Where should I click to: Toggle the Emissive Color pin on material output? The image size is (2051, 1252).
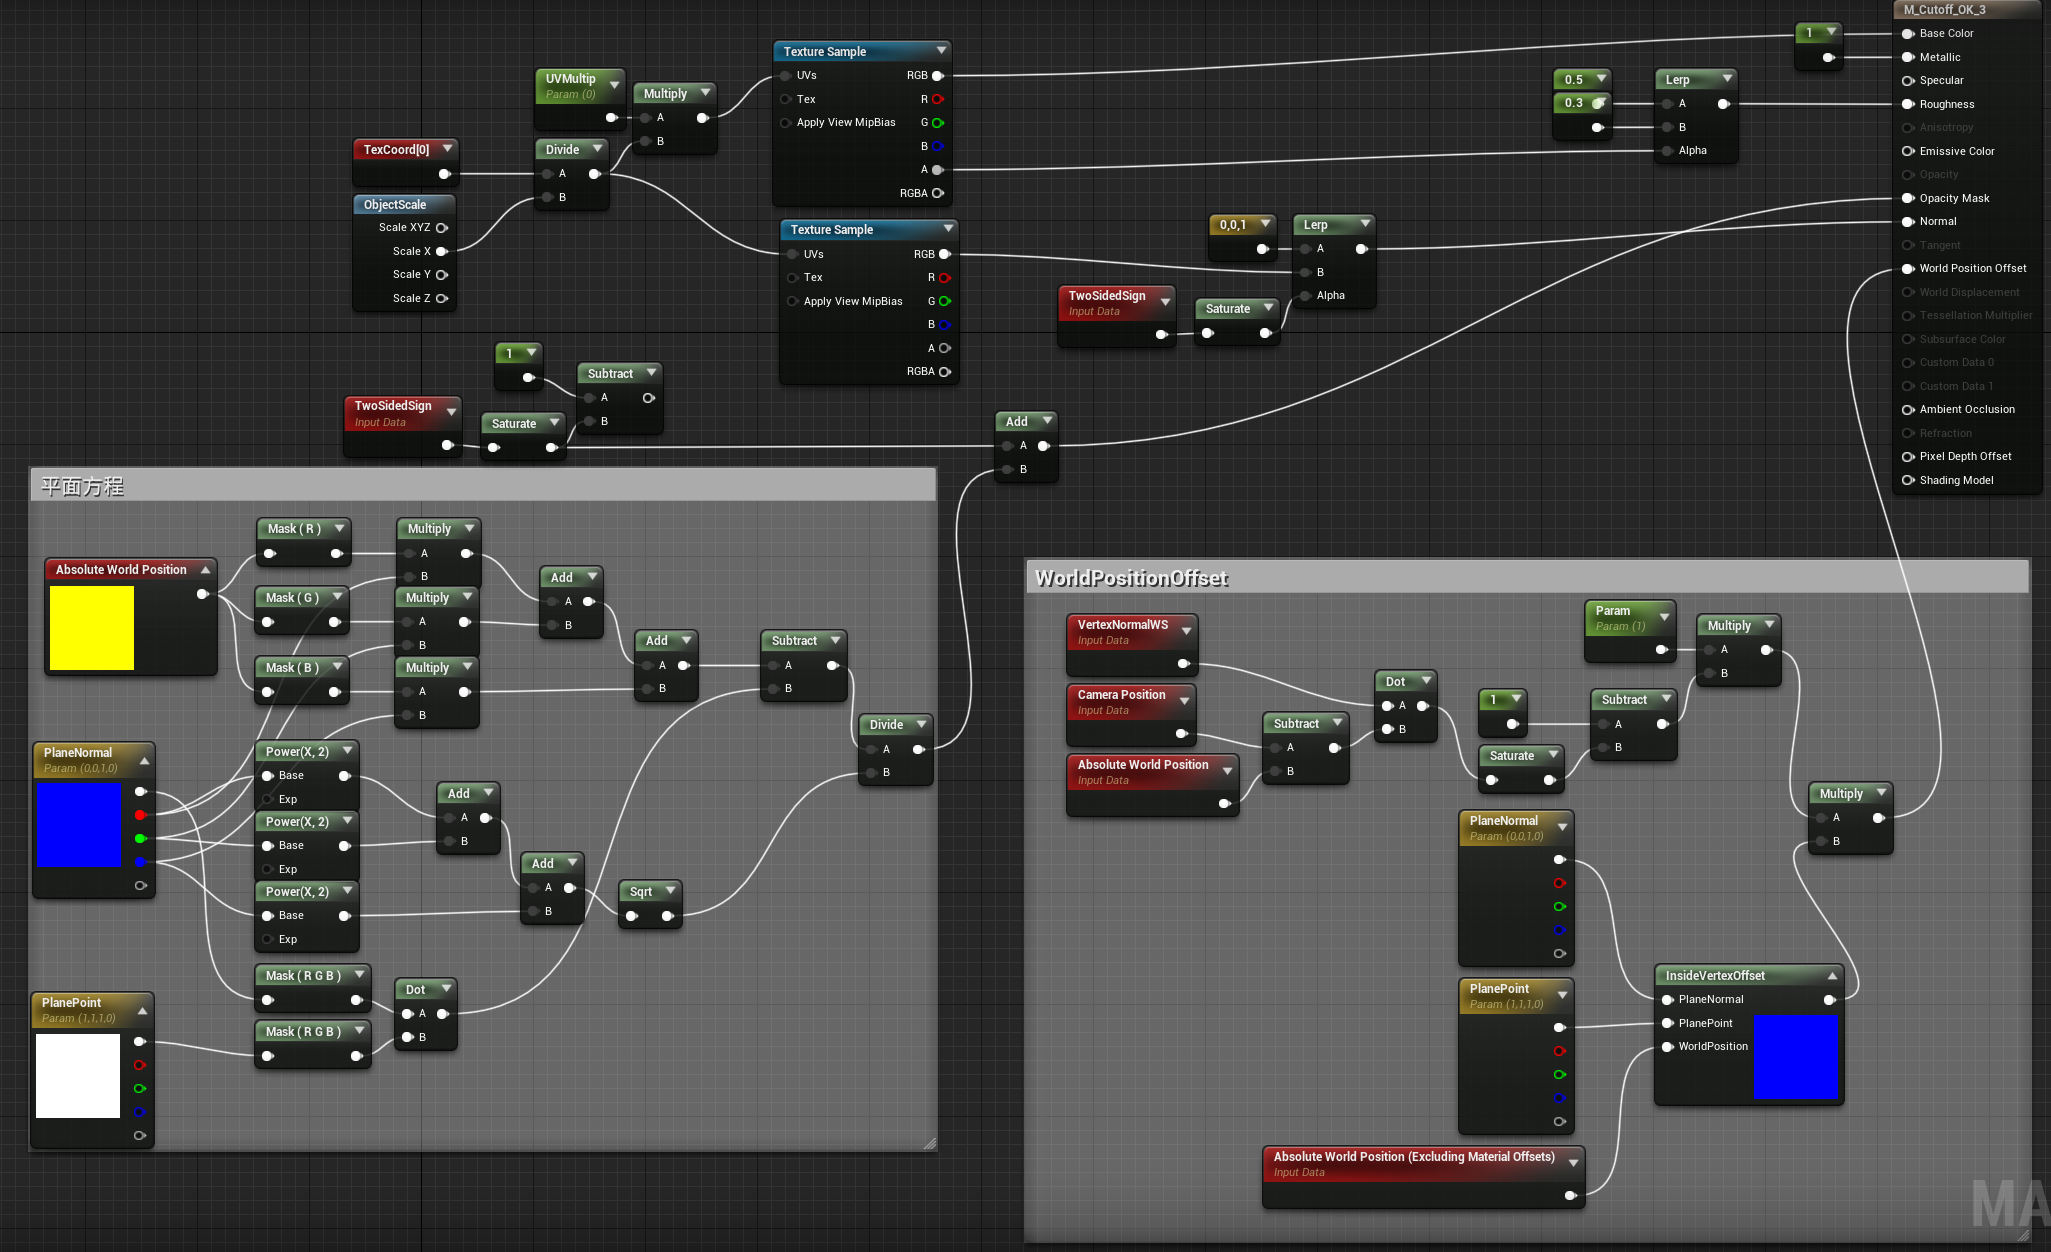point(1908,152)
